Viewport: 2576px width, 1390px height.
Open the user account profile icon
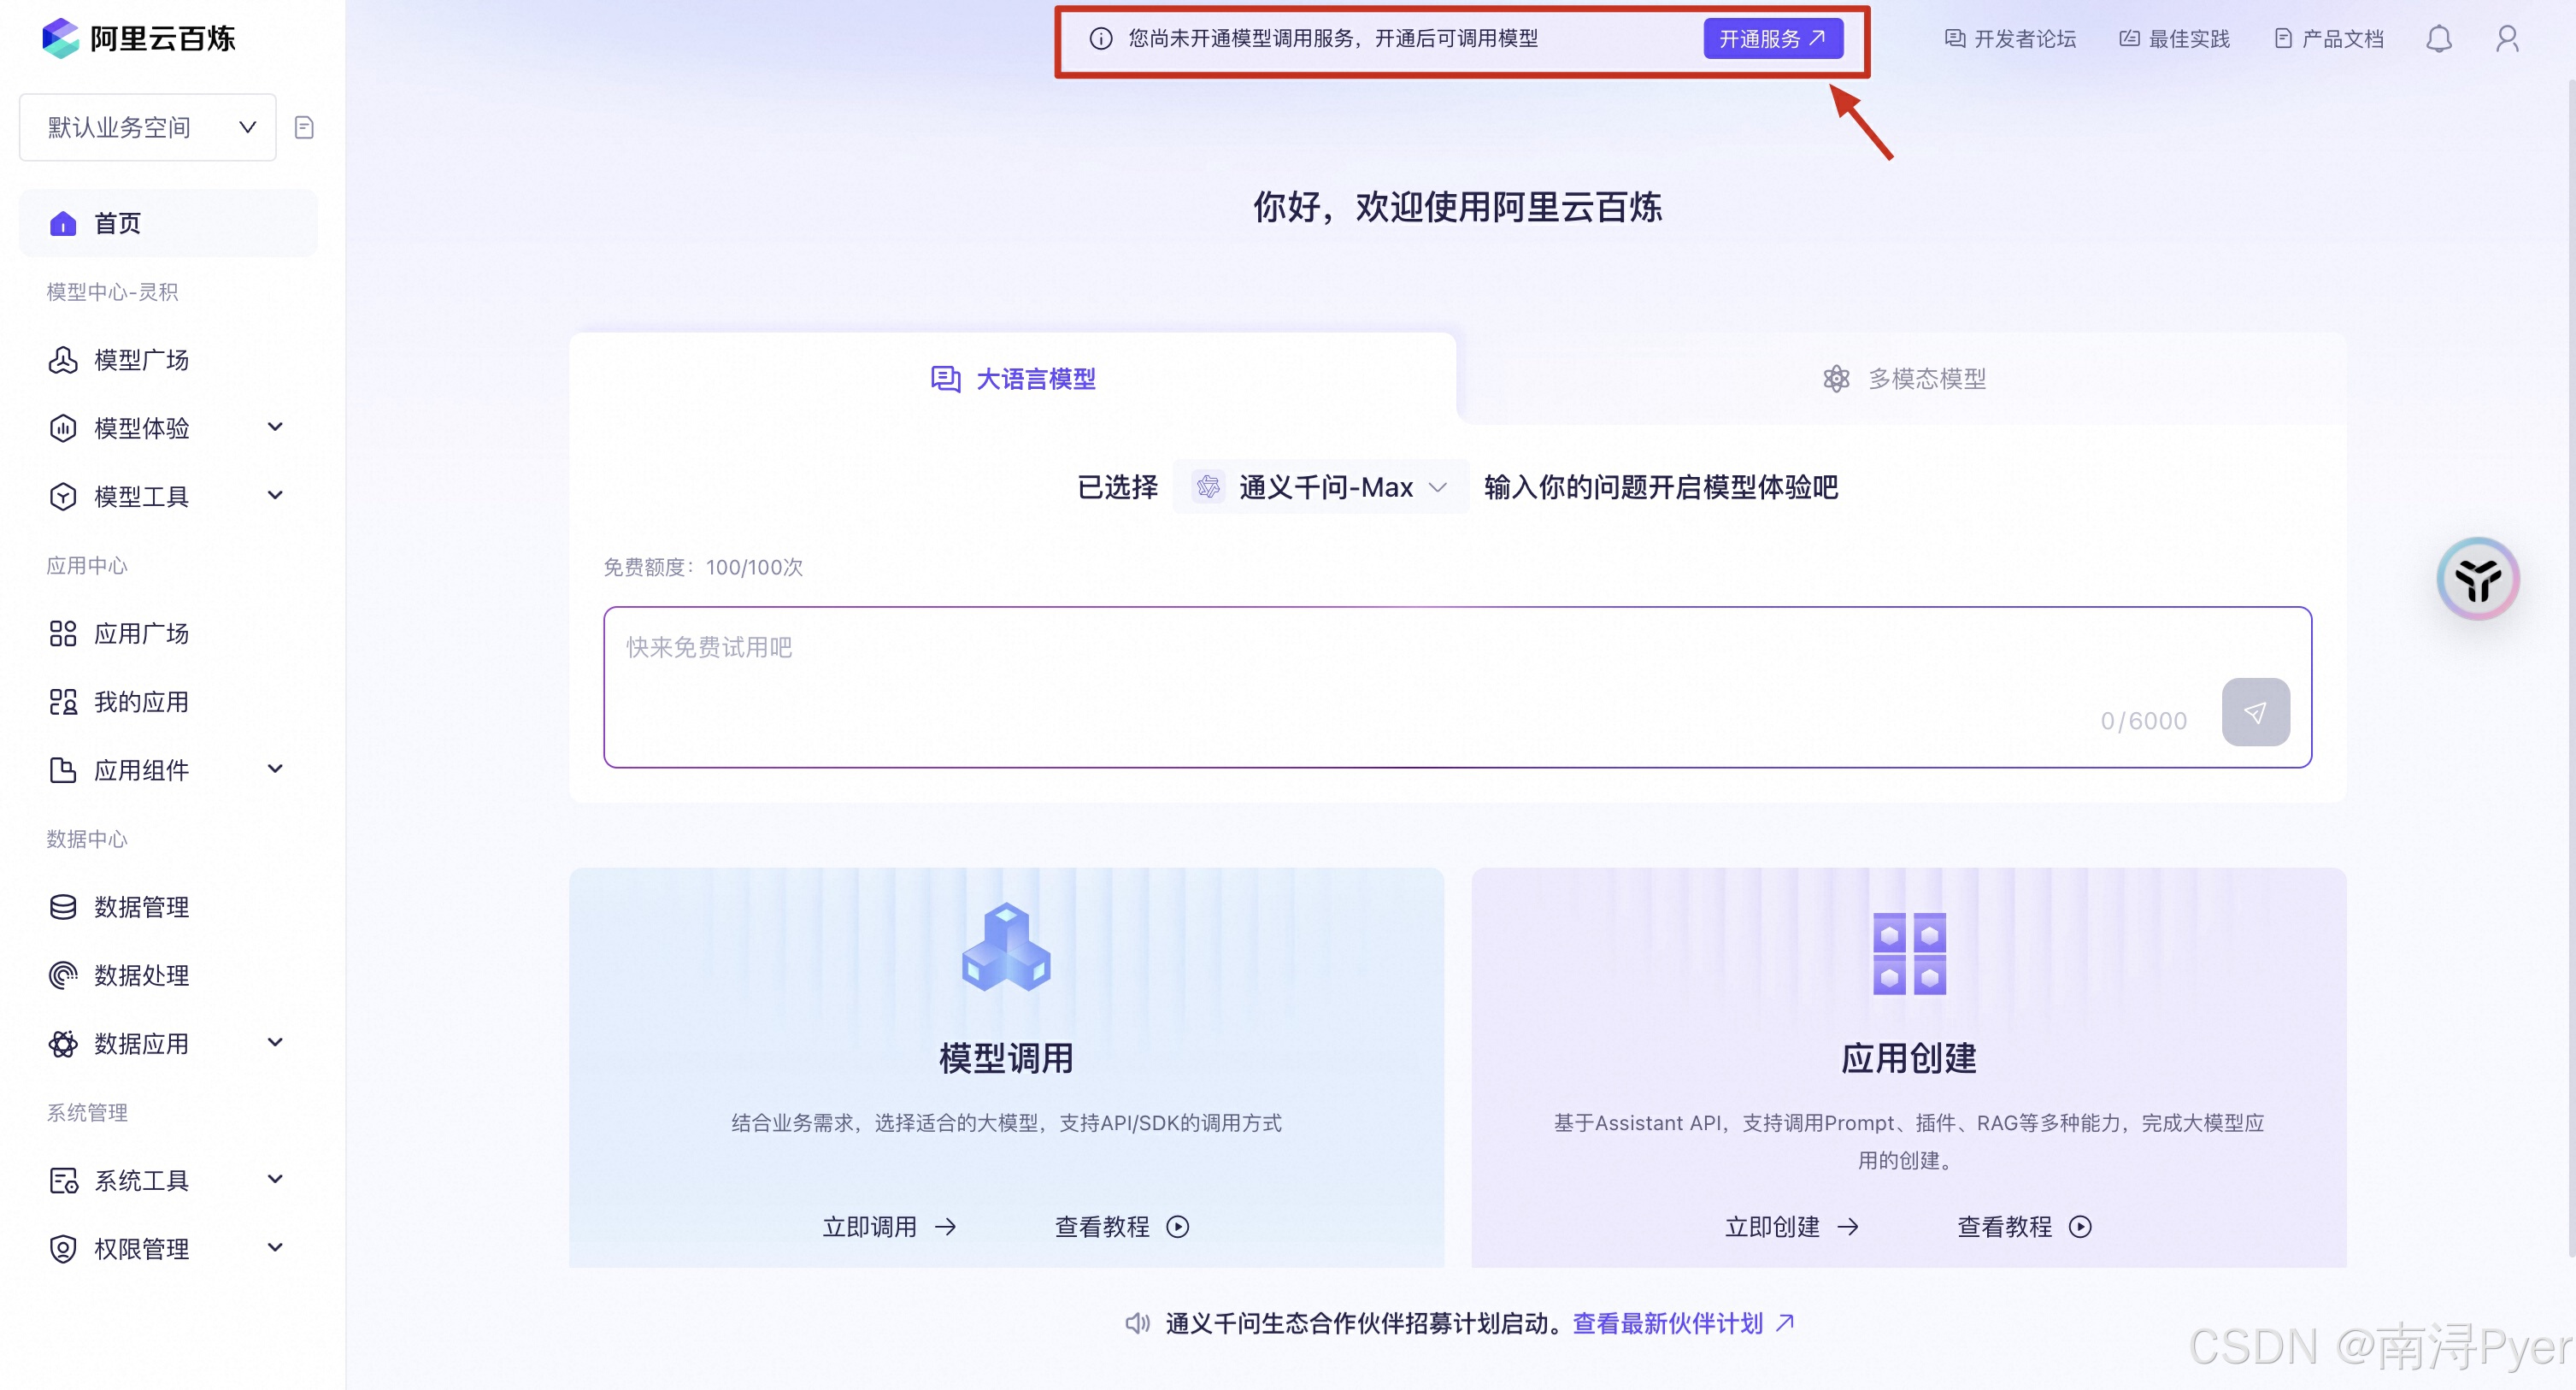click(2507, 39)
